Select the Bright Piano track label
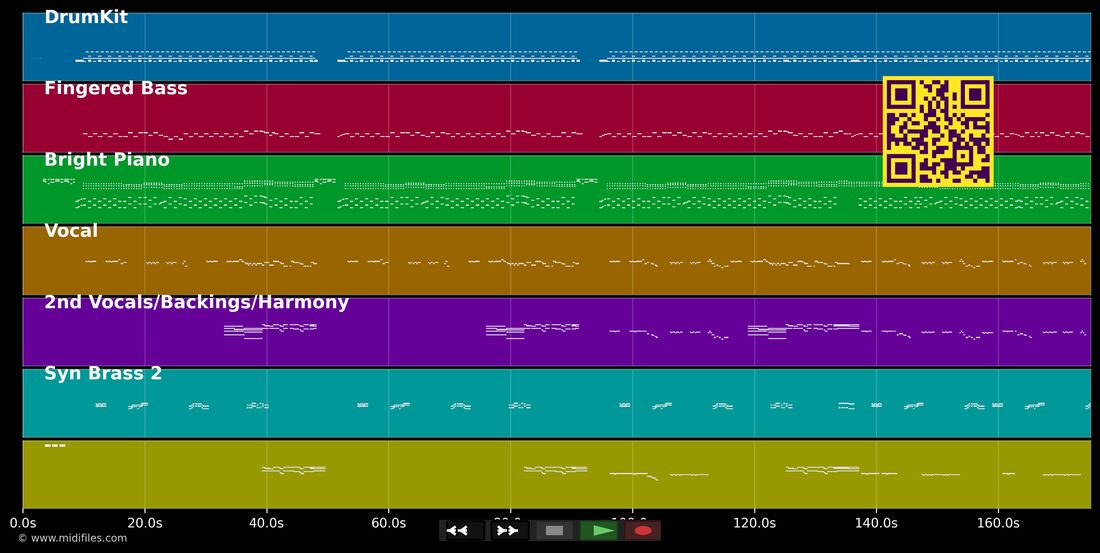Image resolution: width=1100 pixels, height=553 pixels. (107, 160)
